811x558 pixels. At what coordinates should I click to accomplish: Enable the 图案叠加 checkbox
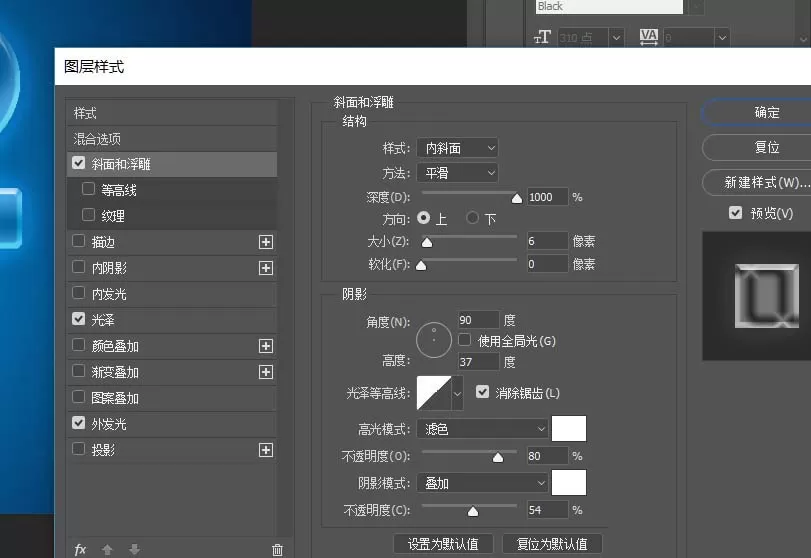(x=79, y=397)
